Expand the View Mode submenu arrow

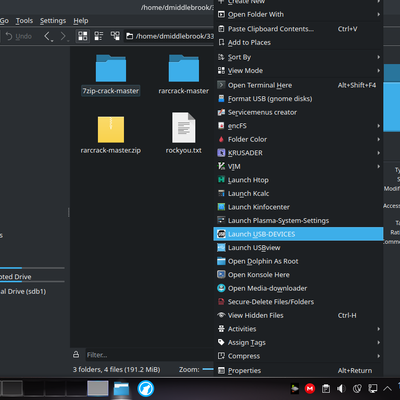point(378,71)
